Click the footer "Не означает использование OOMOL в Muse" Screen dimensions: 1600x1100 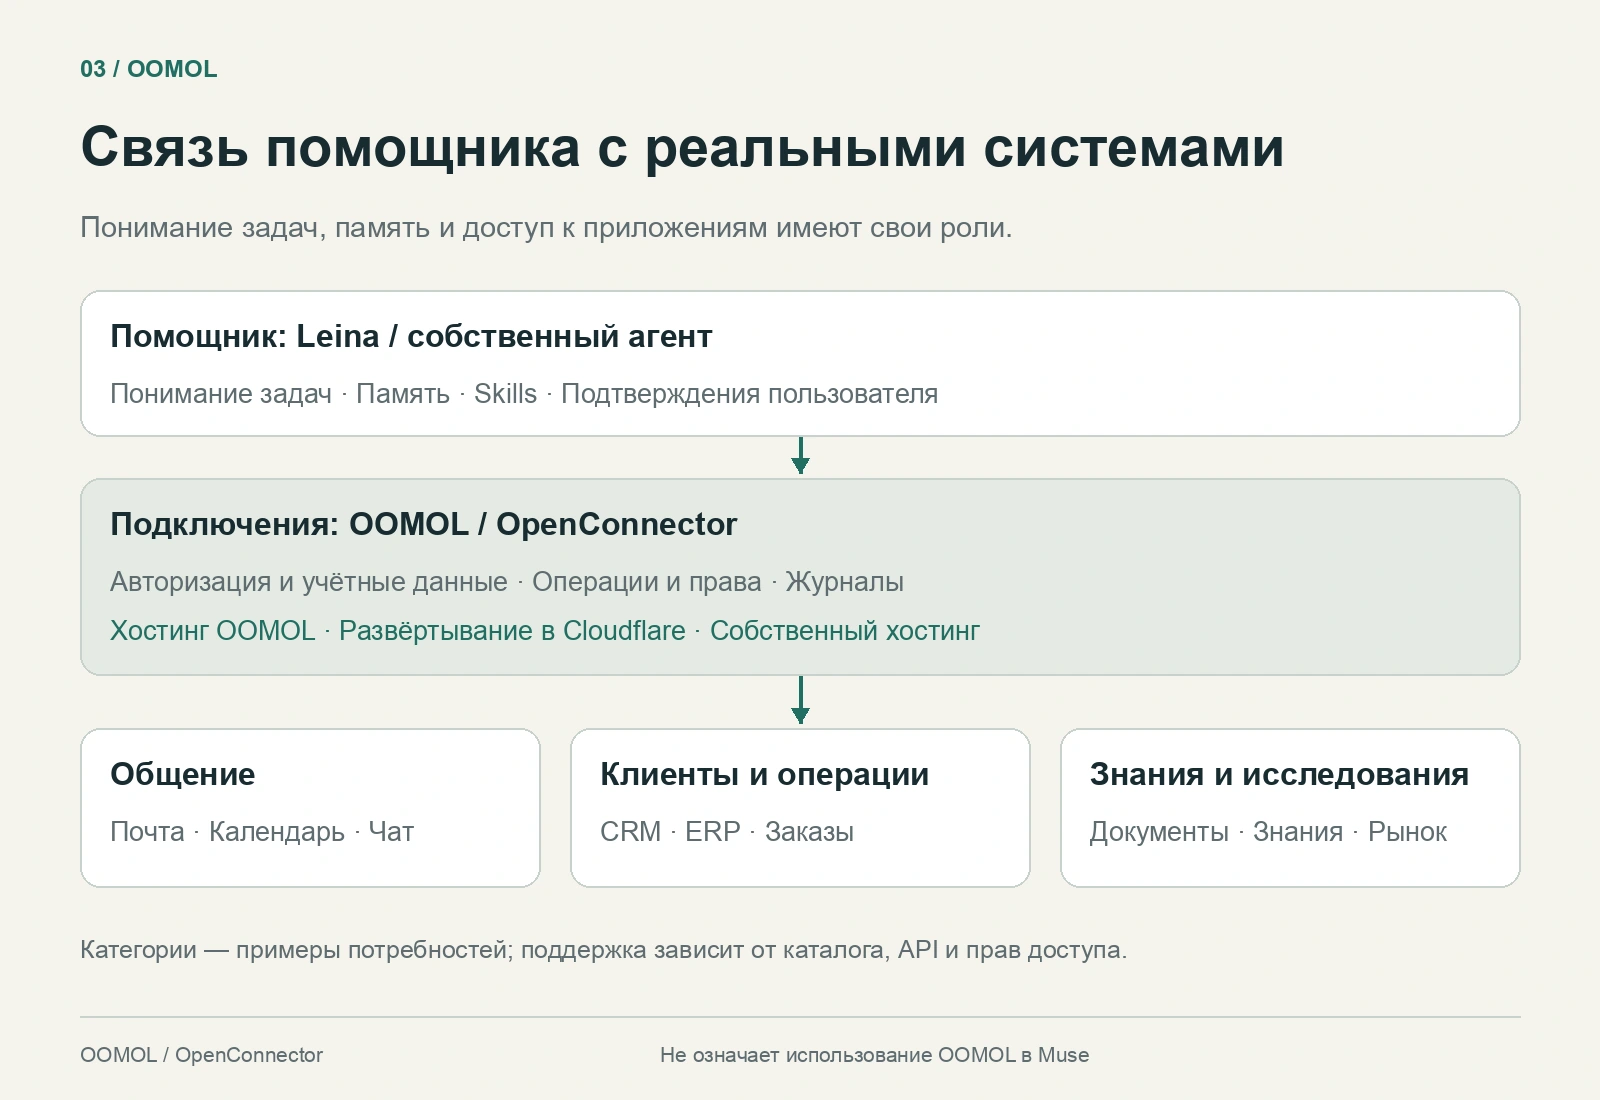coord(875,1055)
